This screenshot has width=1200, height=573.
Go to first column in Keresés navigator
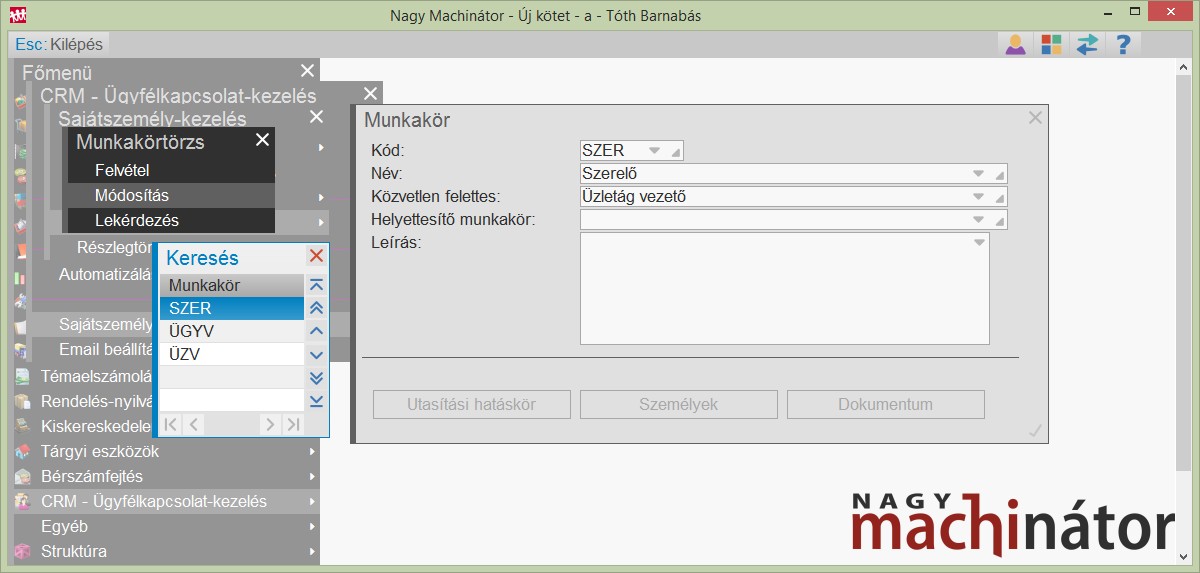click(171, 424)
